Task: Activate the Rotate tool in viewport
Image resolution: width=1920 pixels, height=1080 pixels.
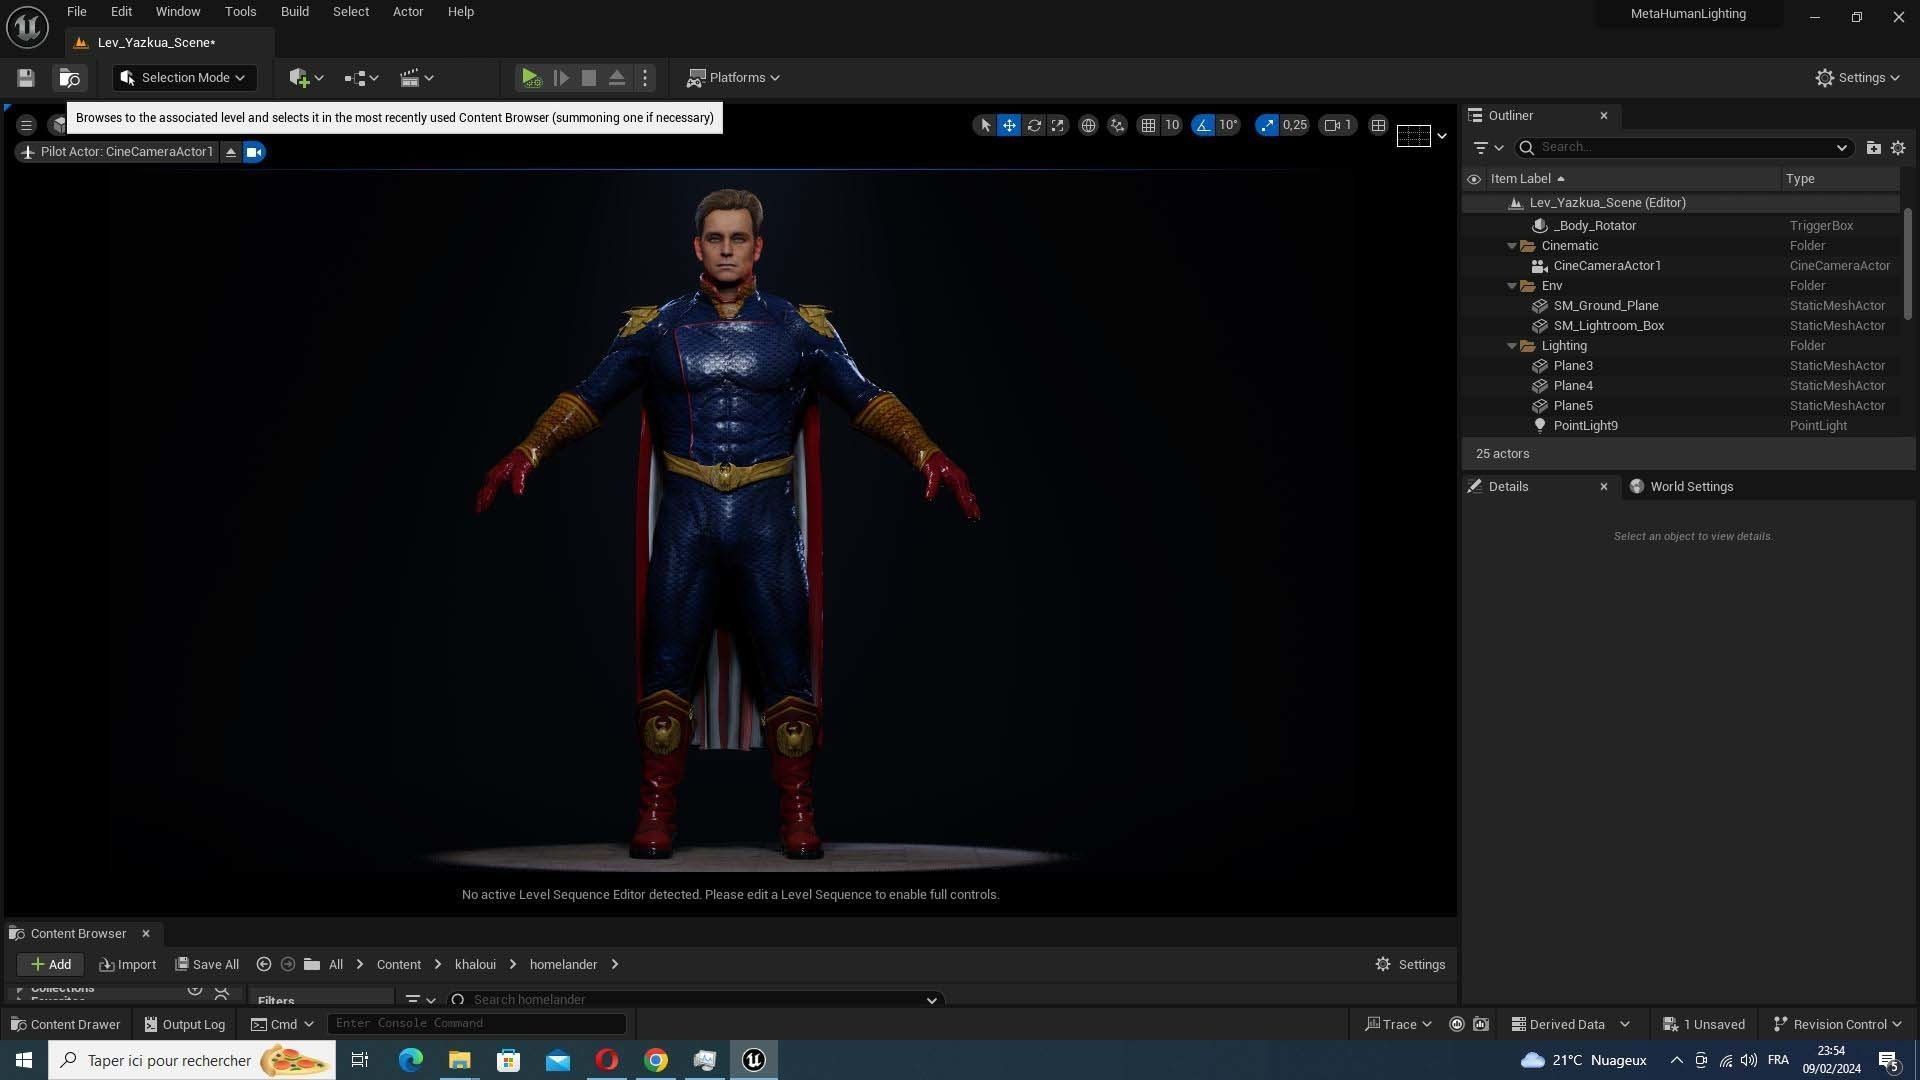Action: pos(1034,126)
